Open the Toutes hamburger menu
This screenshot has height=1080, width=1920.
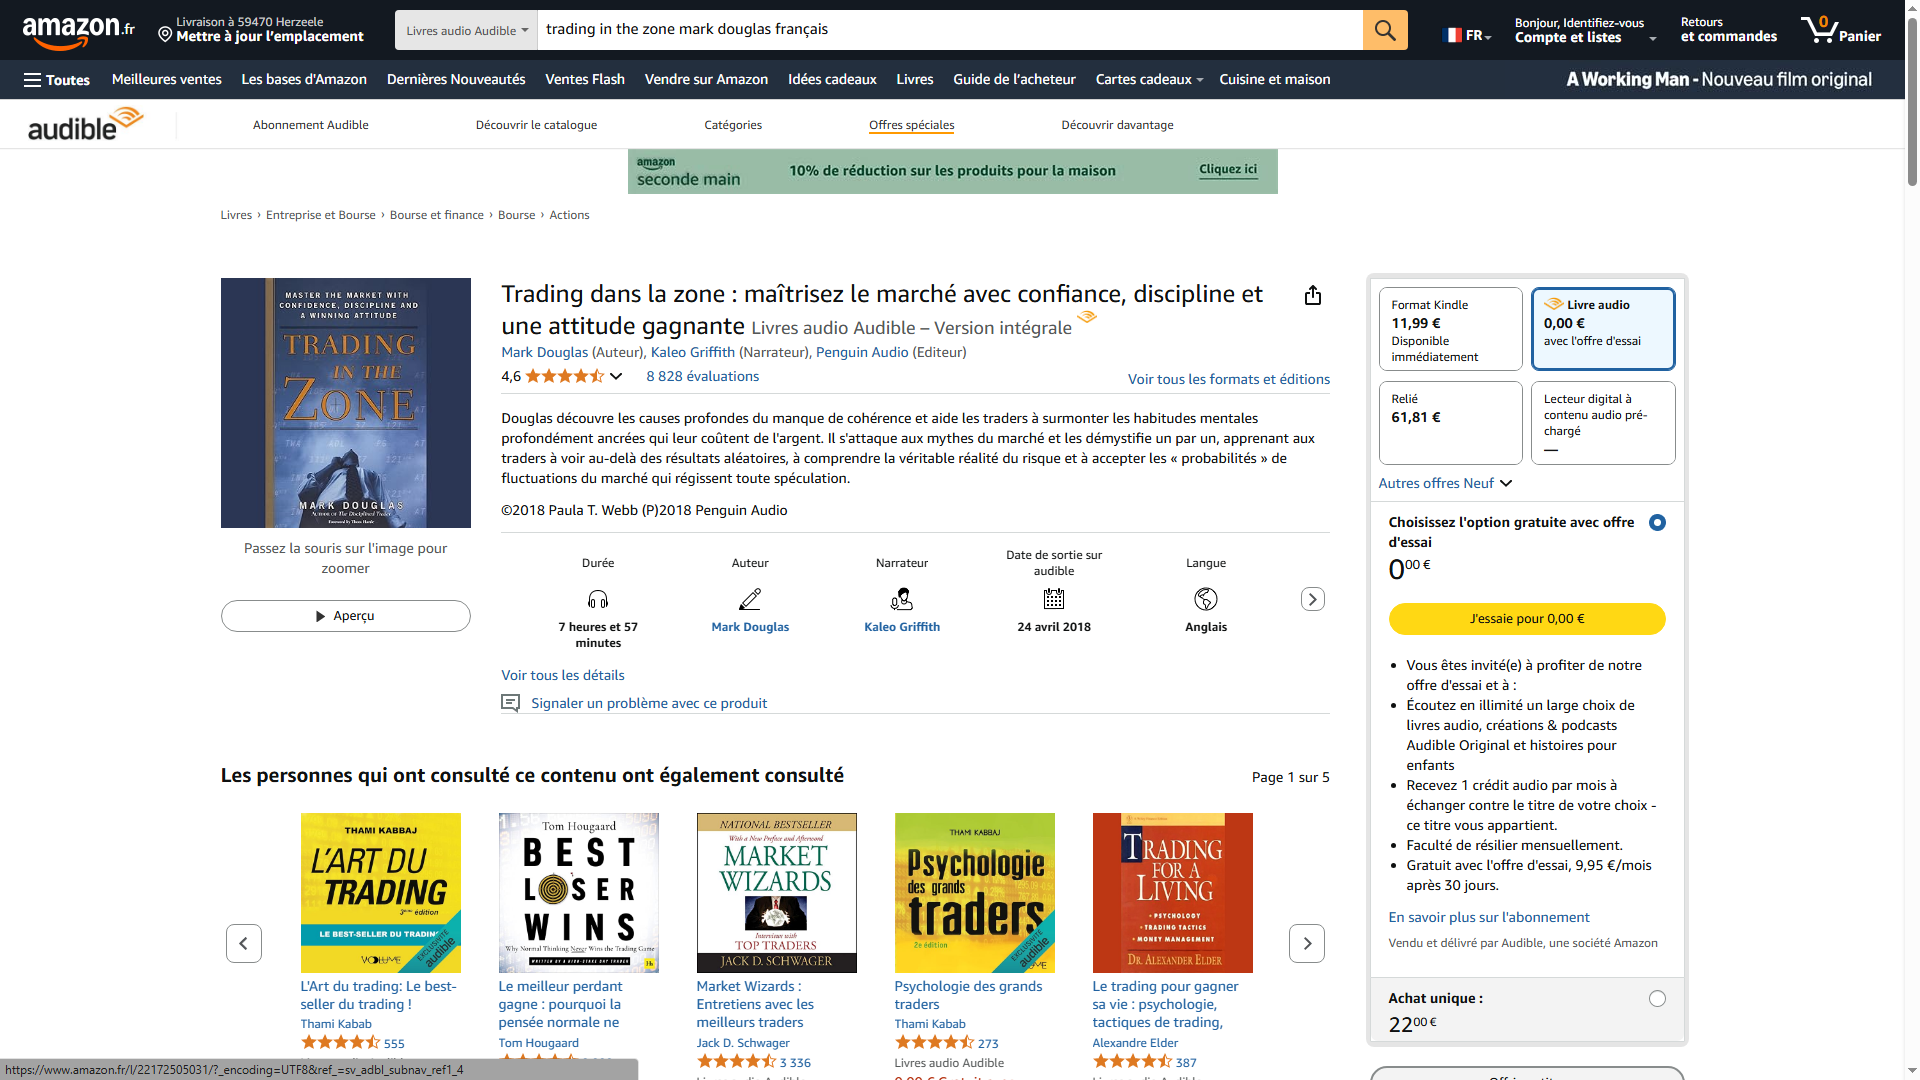point(57,80)
